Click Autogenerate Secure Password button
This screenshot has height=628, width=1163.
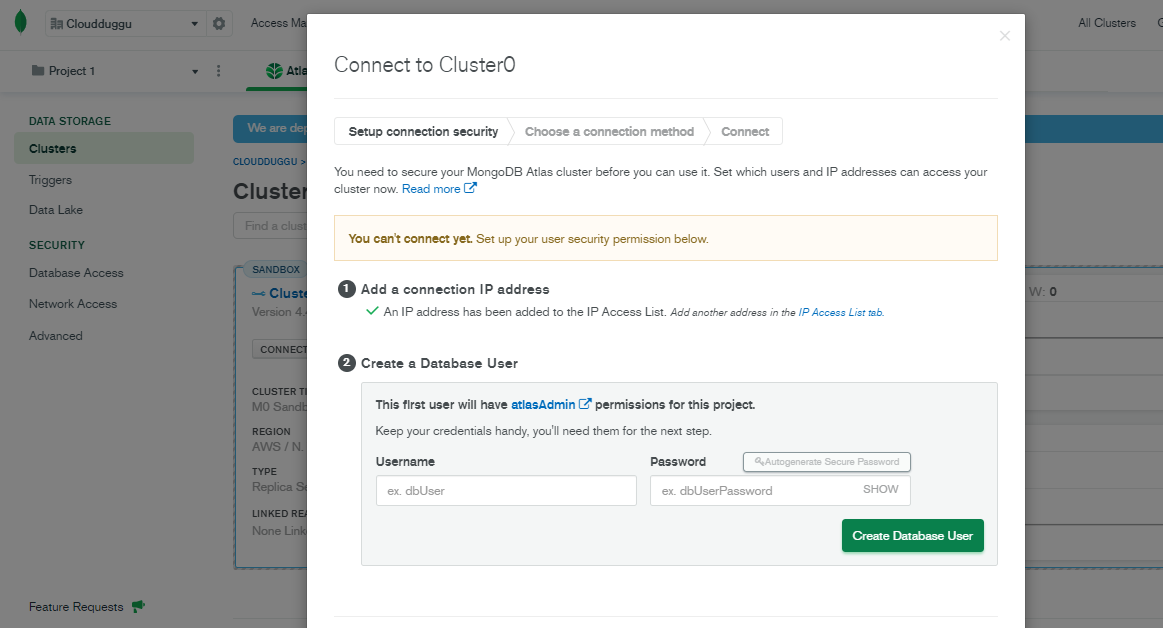826,462
